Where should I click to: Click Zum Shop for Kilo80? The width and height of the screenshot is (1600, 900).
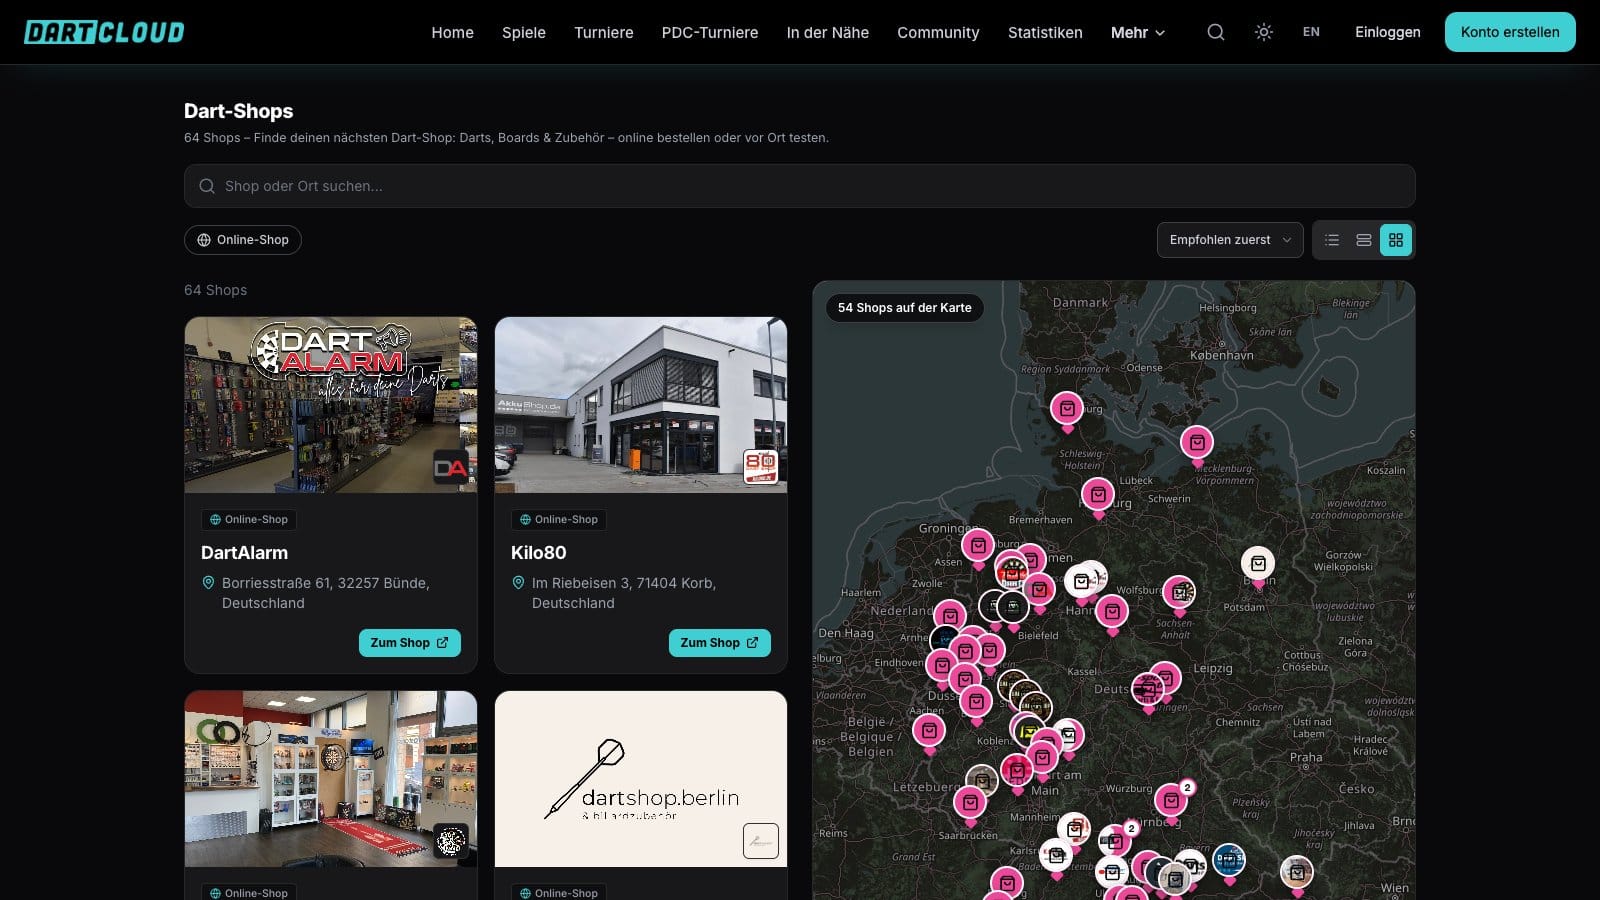pos(720,643)
